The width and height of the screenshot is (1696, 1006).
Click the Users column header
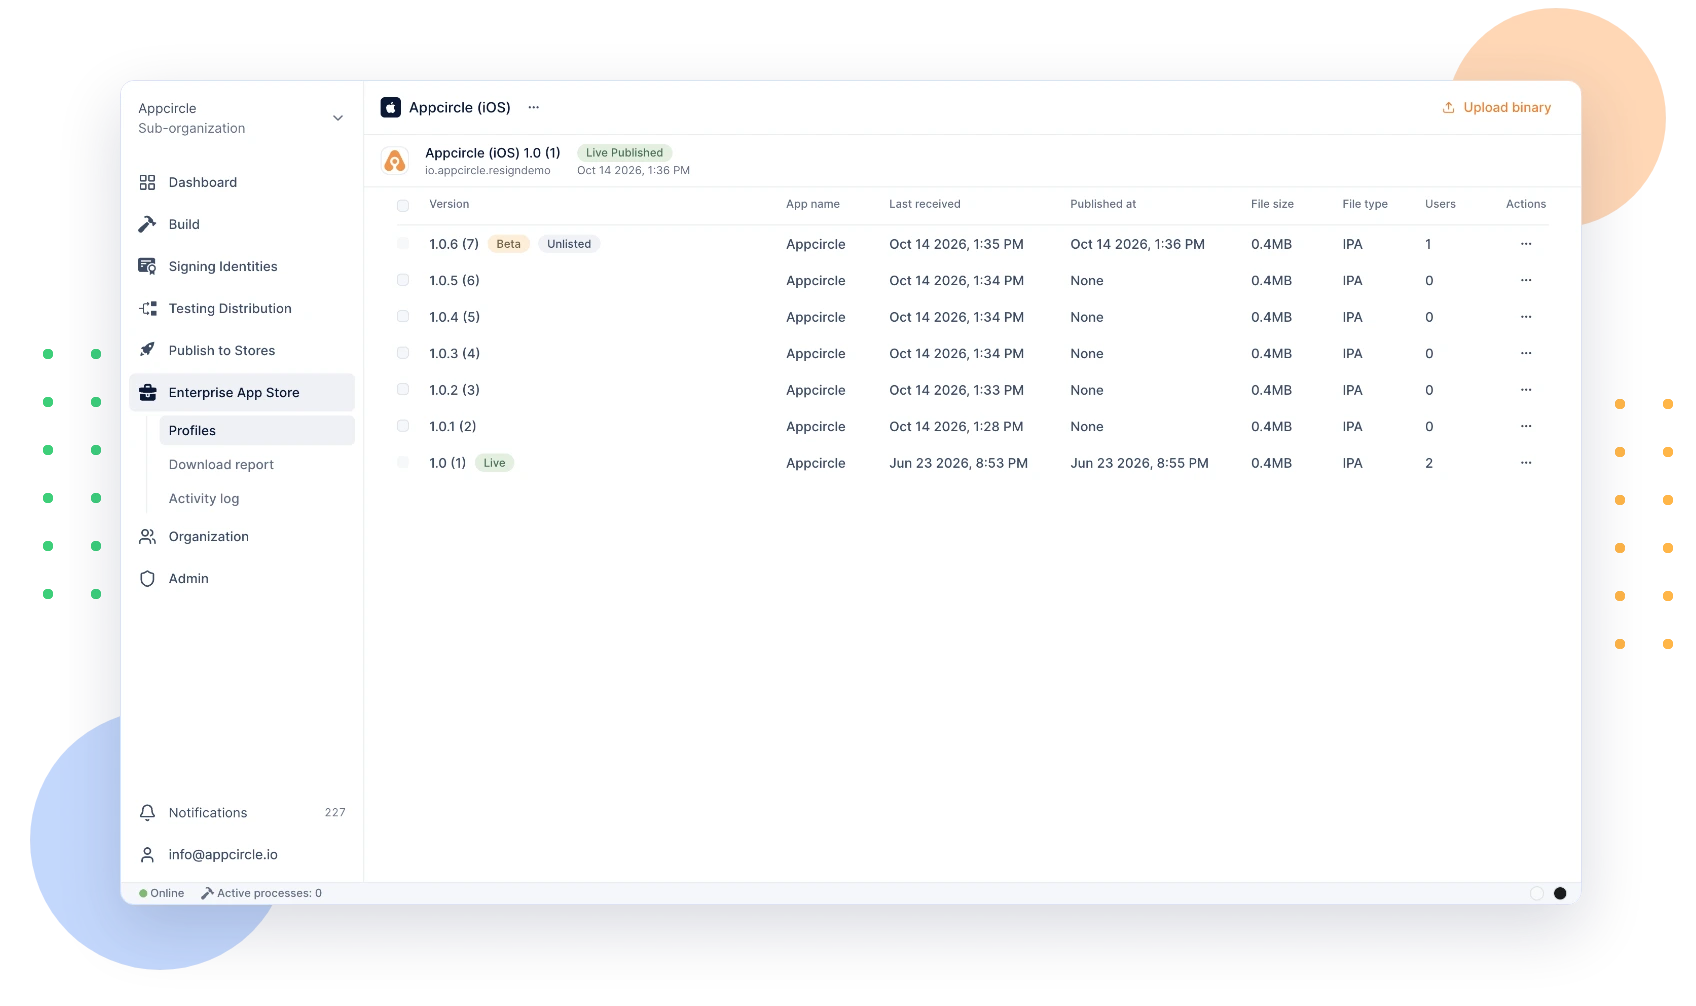point(1440,204)
